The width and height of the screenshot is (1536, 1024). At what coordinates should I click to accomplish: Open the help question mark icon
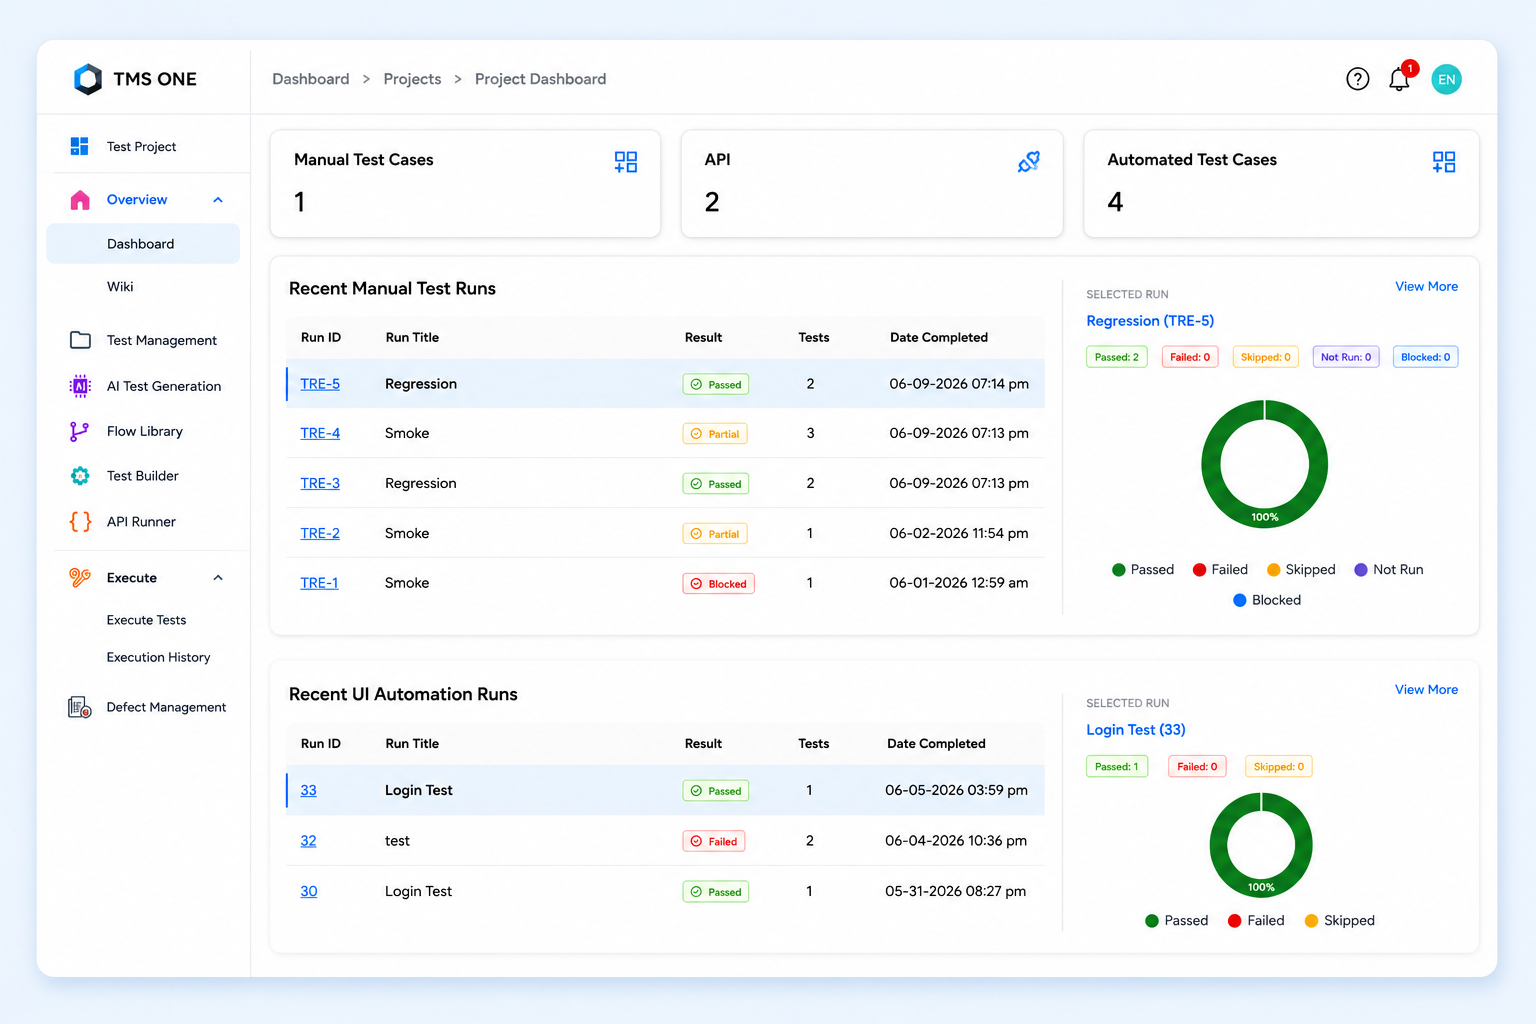[x=1357, y=79]
